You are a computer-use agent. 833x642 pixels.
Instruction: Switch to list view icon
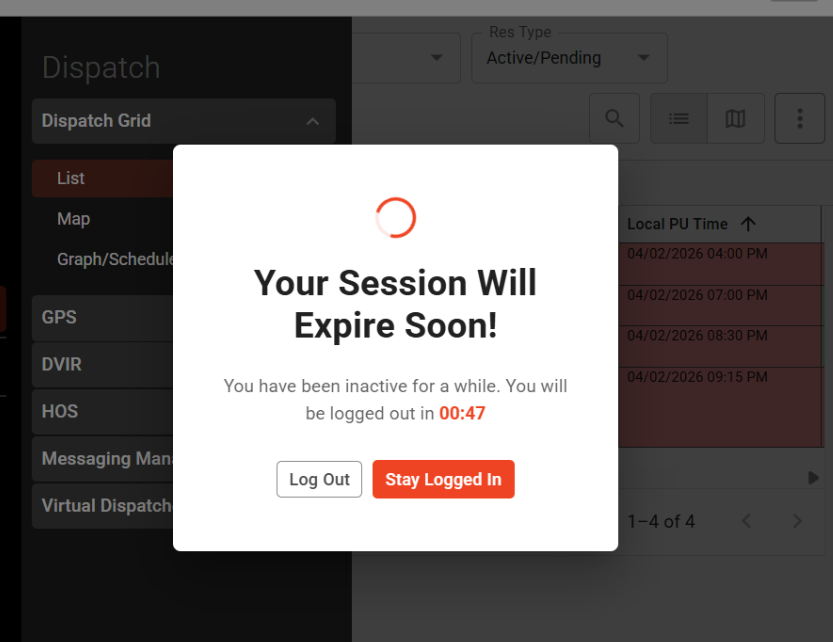(678, 119)
